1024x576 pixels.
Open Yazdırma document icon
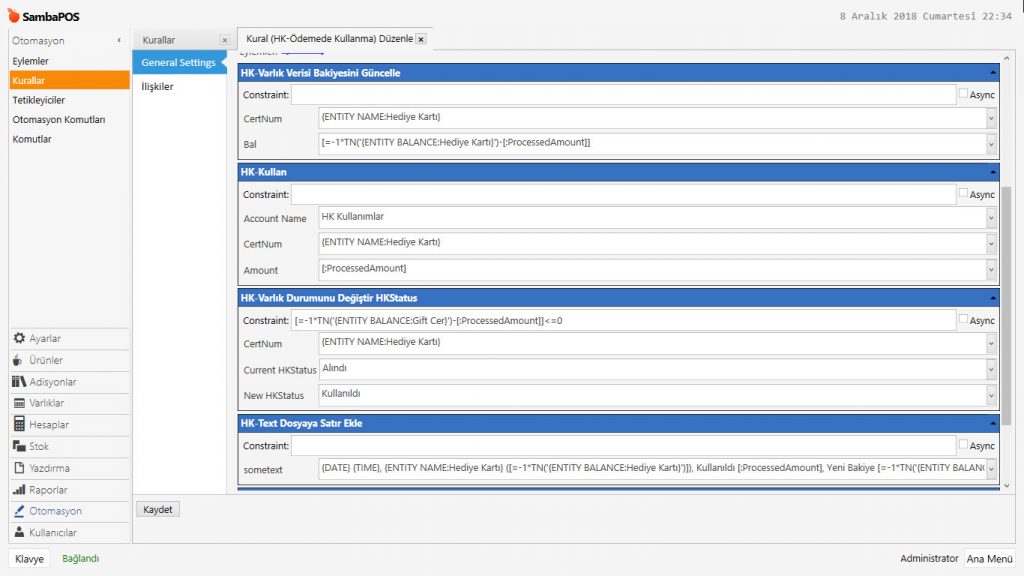coord(19,468)
